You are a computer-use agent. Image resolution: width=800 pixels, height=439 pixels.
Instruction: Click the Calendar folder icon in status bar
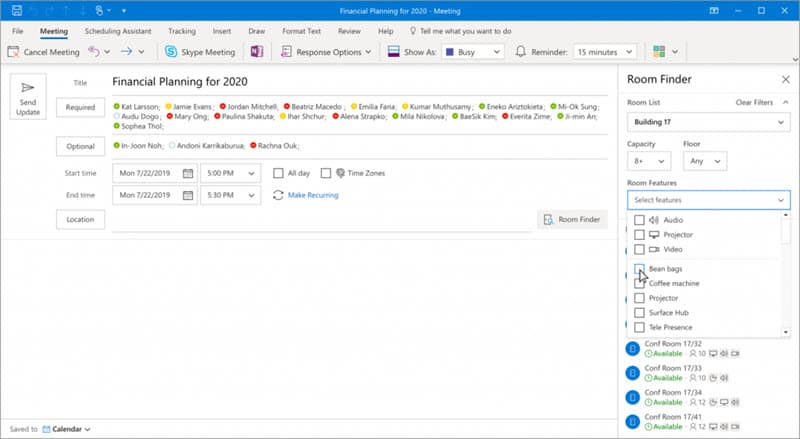[46, 429]
